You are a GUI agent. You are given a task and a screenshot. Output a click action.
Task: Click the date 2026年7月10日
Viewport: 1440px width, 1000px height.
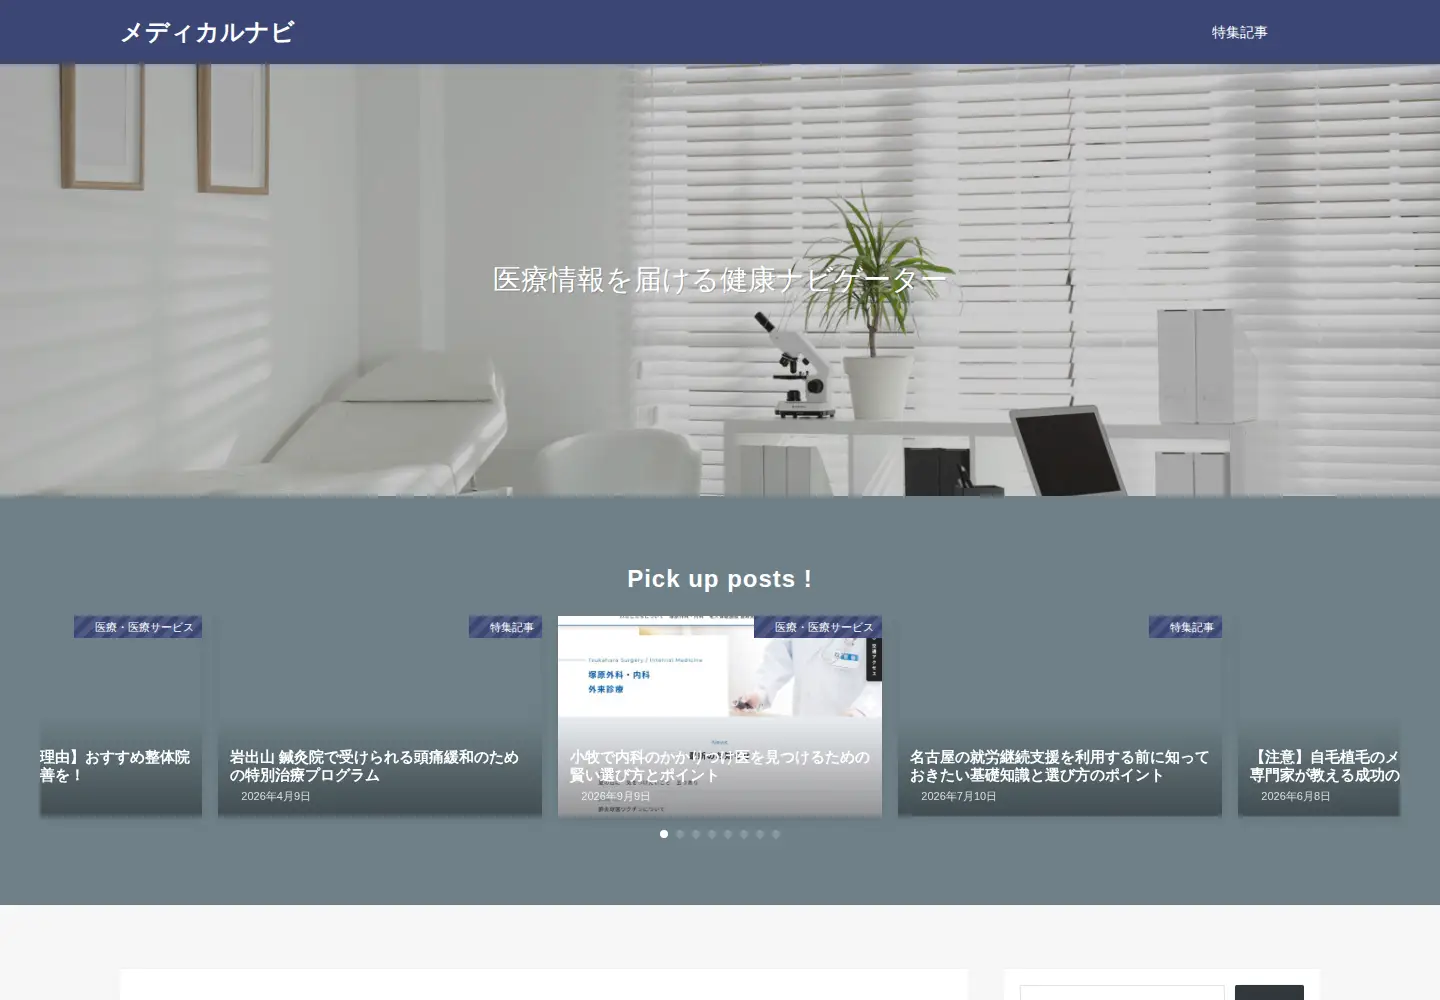959,797
